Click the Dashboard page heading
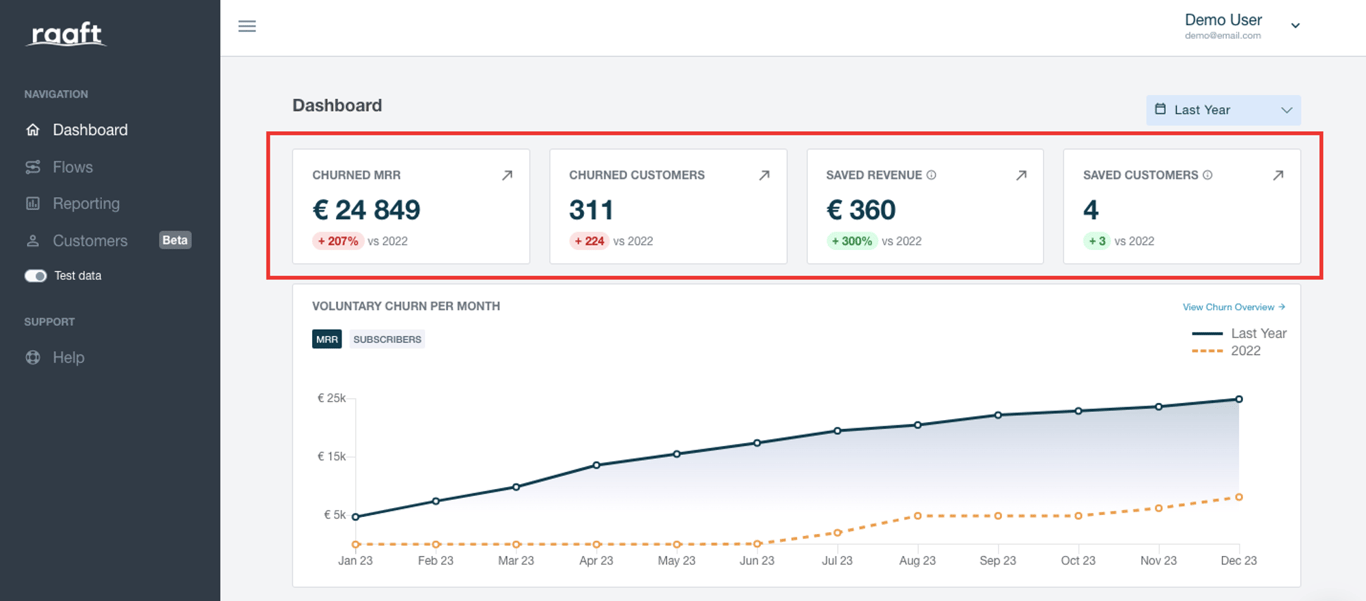 (x=337, y=105)
